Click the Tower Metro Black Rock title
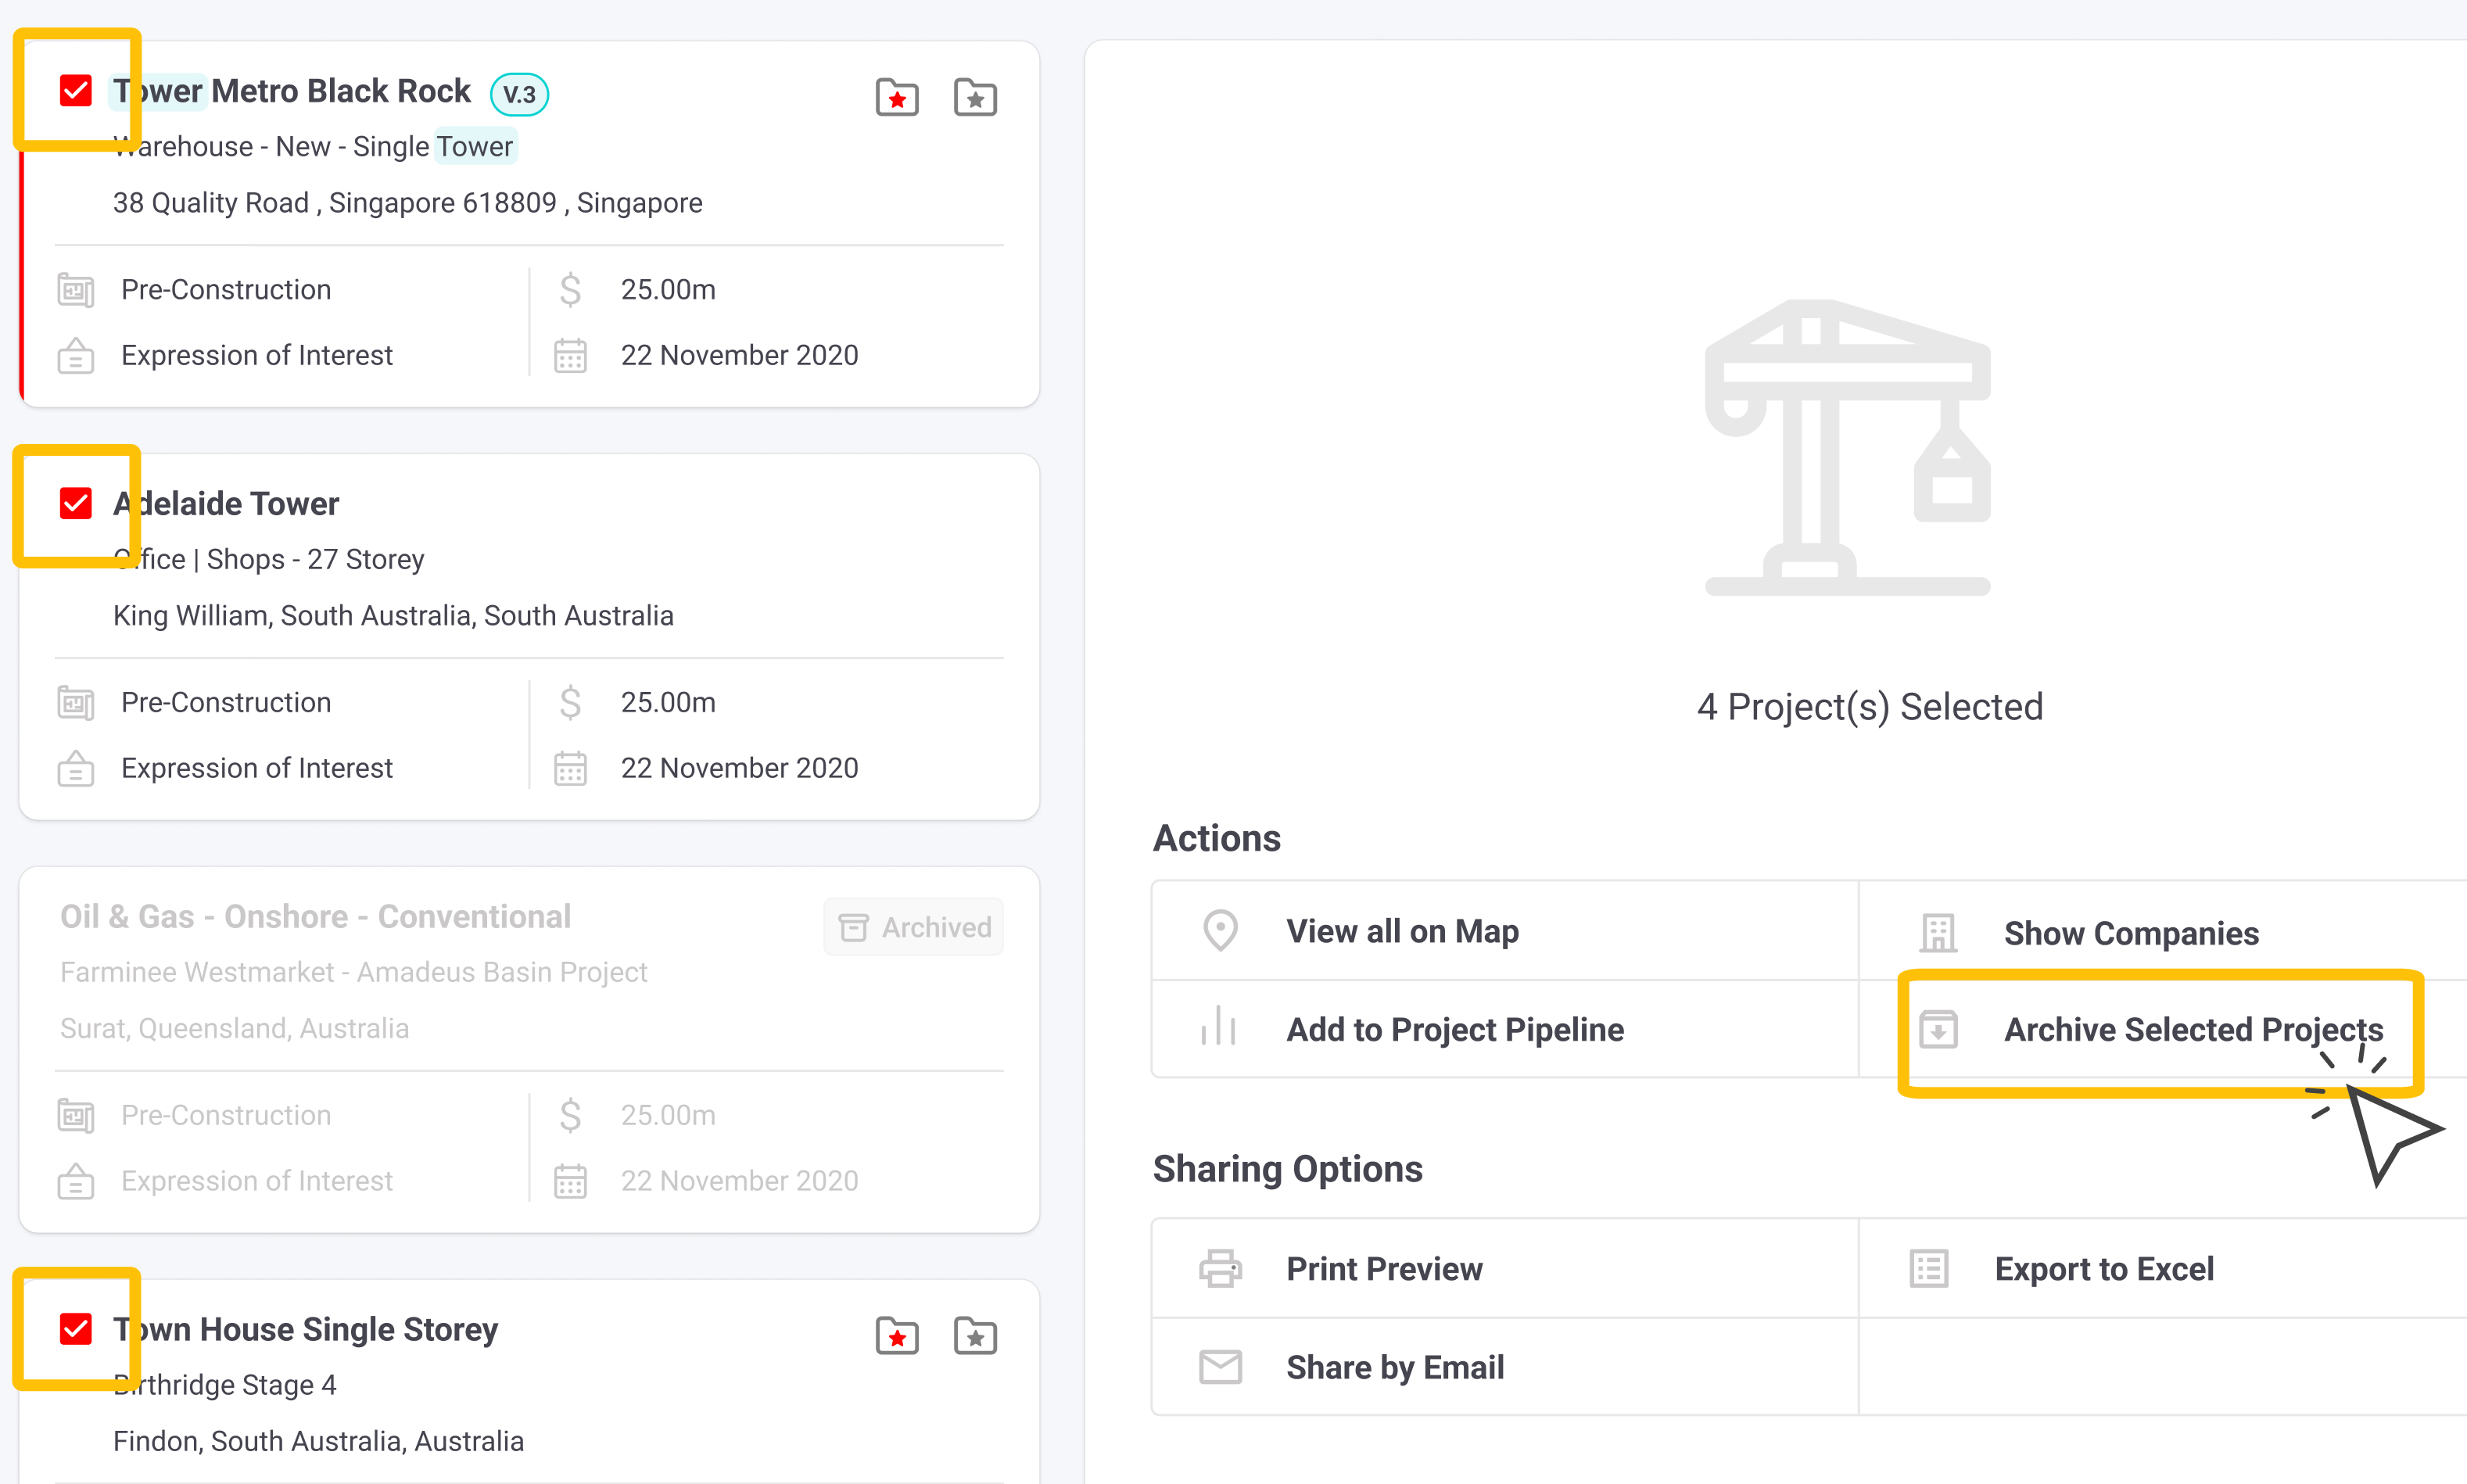Viewport: 2467px width, 1484px height. pos(292,91)
